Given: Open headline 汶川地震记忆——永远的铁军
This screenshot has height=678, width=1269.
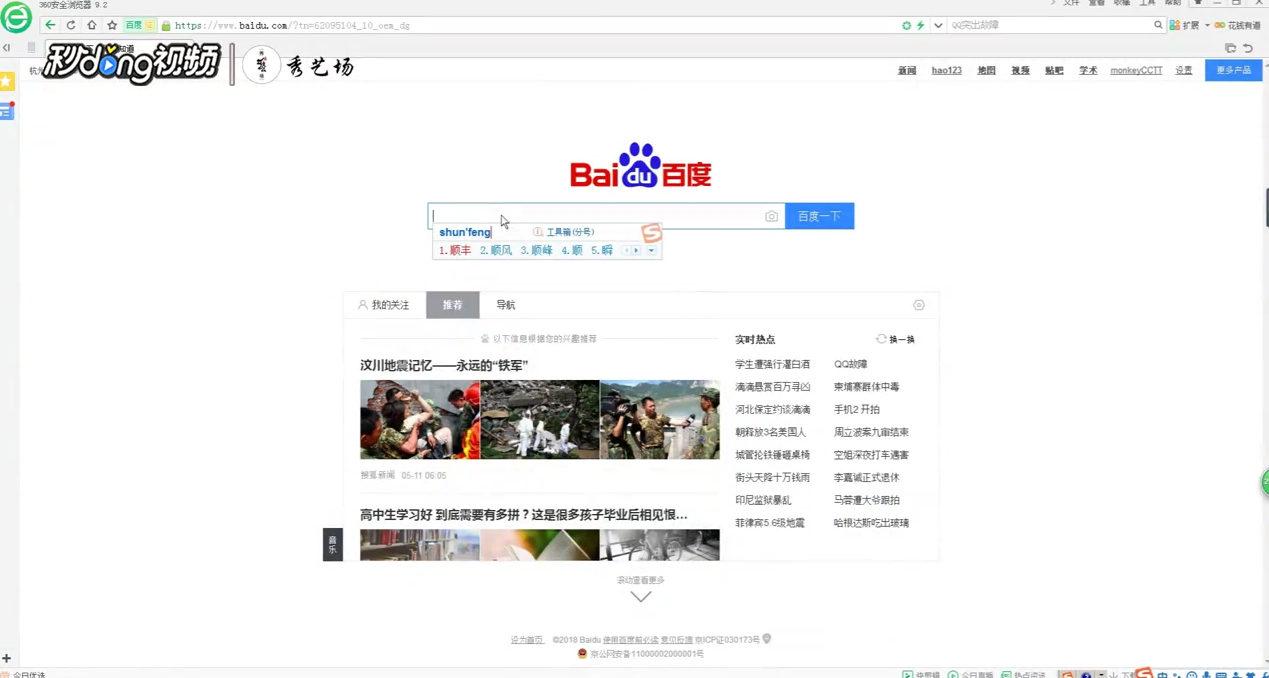Looking at the screenshot, I should pyautogui.click(x=444, y=366).
